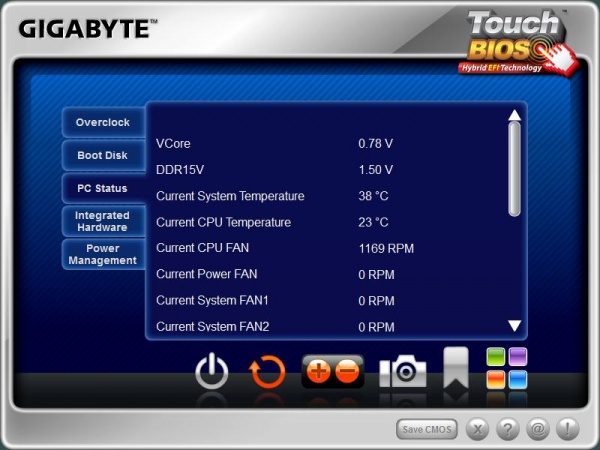Click the Save CMOS button
The height and width of the screenshot is (450, 600).
427,429
